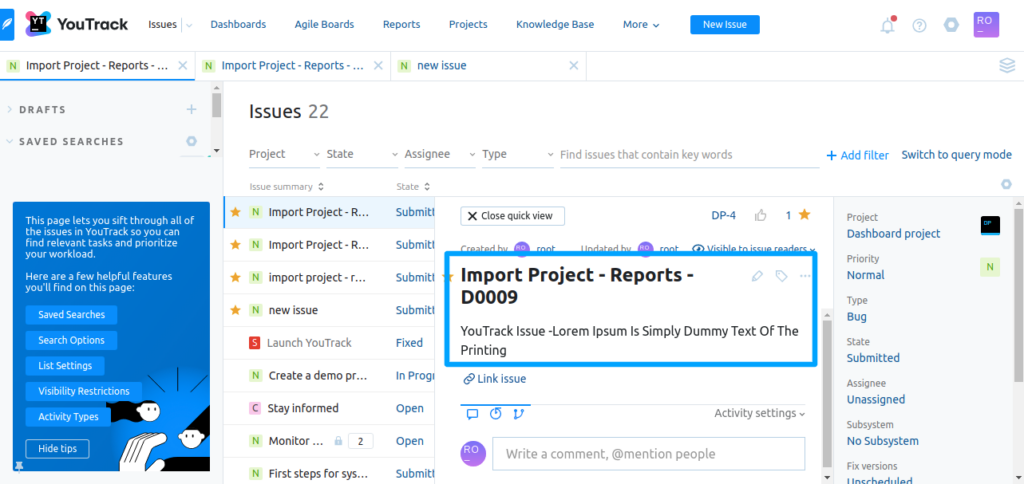Click the New Issue button

[724, 24]
